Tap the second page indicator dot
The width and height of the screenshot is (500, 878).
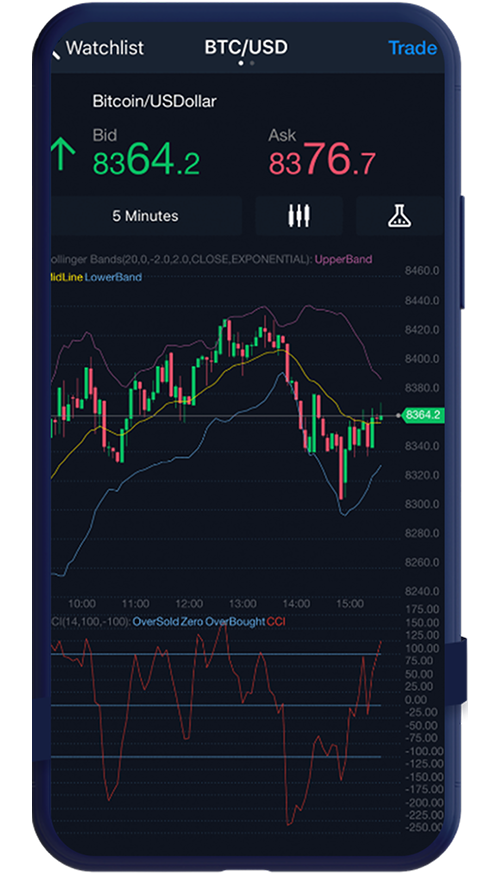point(252,63)
